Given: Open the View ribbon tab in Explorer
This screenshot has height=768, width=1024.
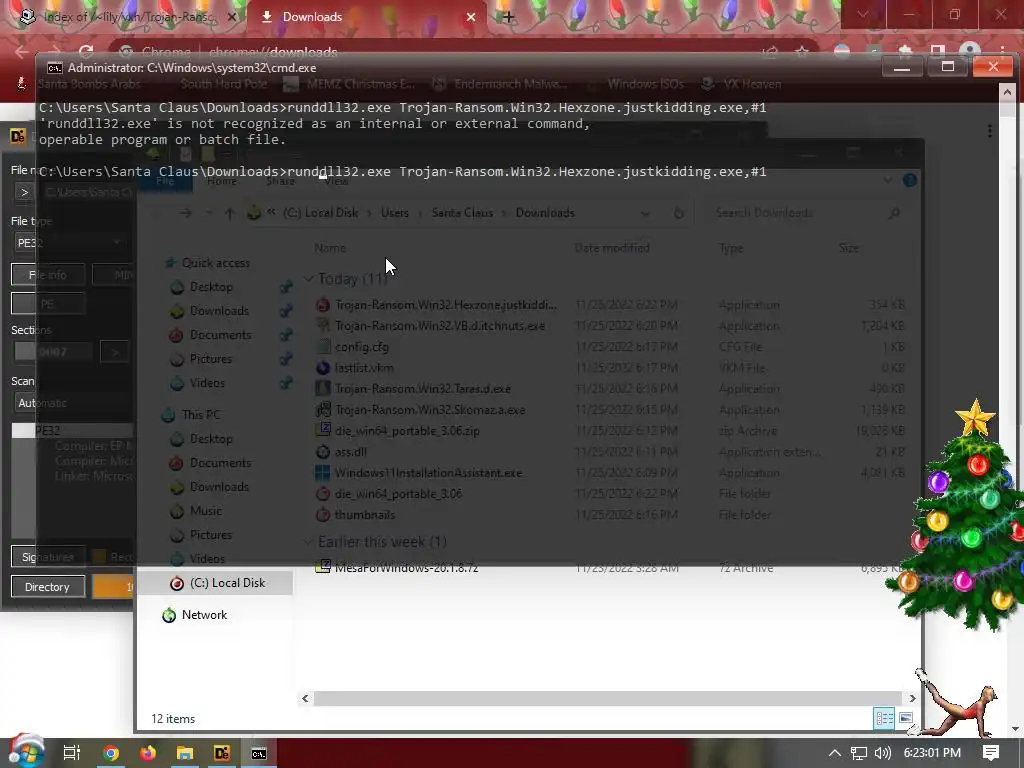Looking at the screenshot, I should (x=337, y=181).
